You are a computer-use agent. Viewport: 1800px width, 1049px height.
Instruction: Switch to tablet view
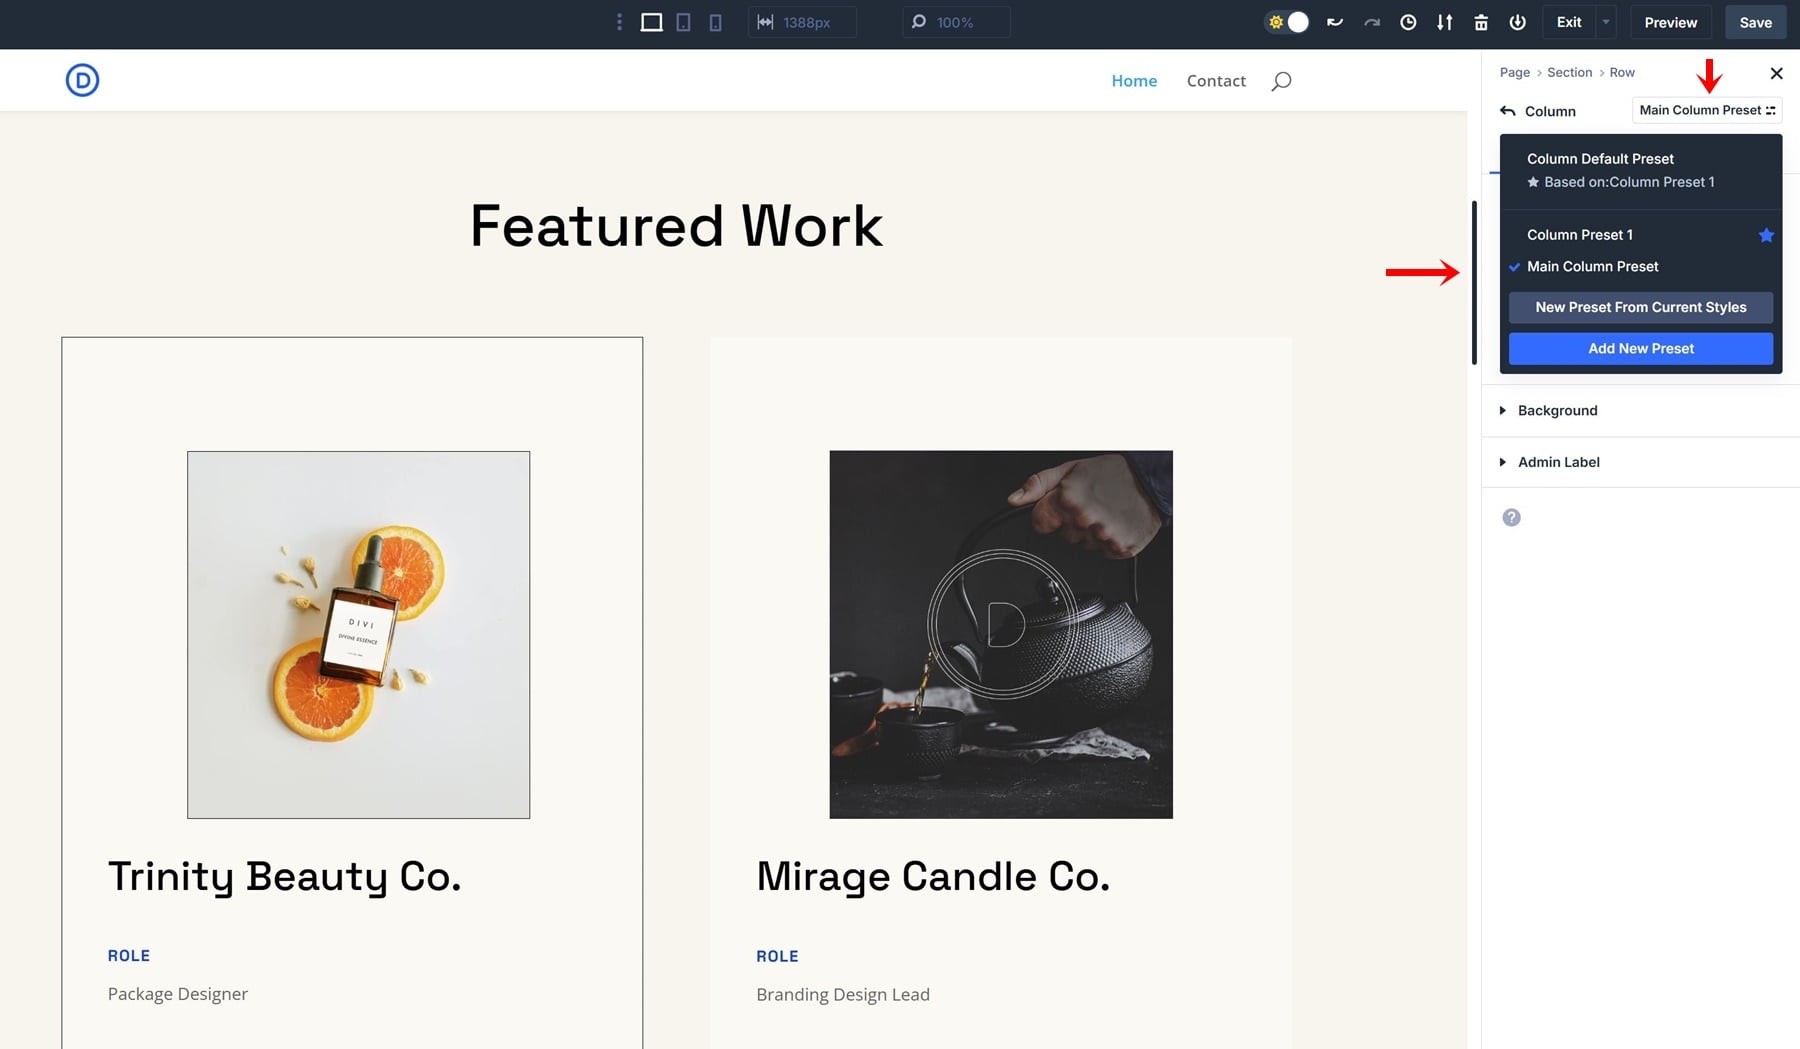coord(684,22)
